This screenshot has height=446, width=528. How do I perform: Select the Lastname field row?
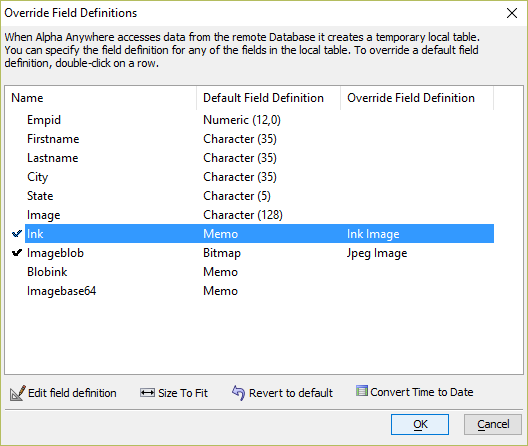pyautogui.click(x=259, y=158)
